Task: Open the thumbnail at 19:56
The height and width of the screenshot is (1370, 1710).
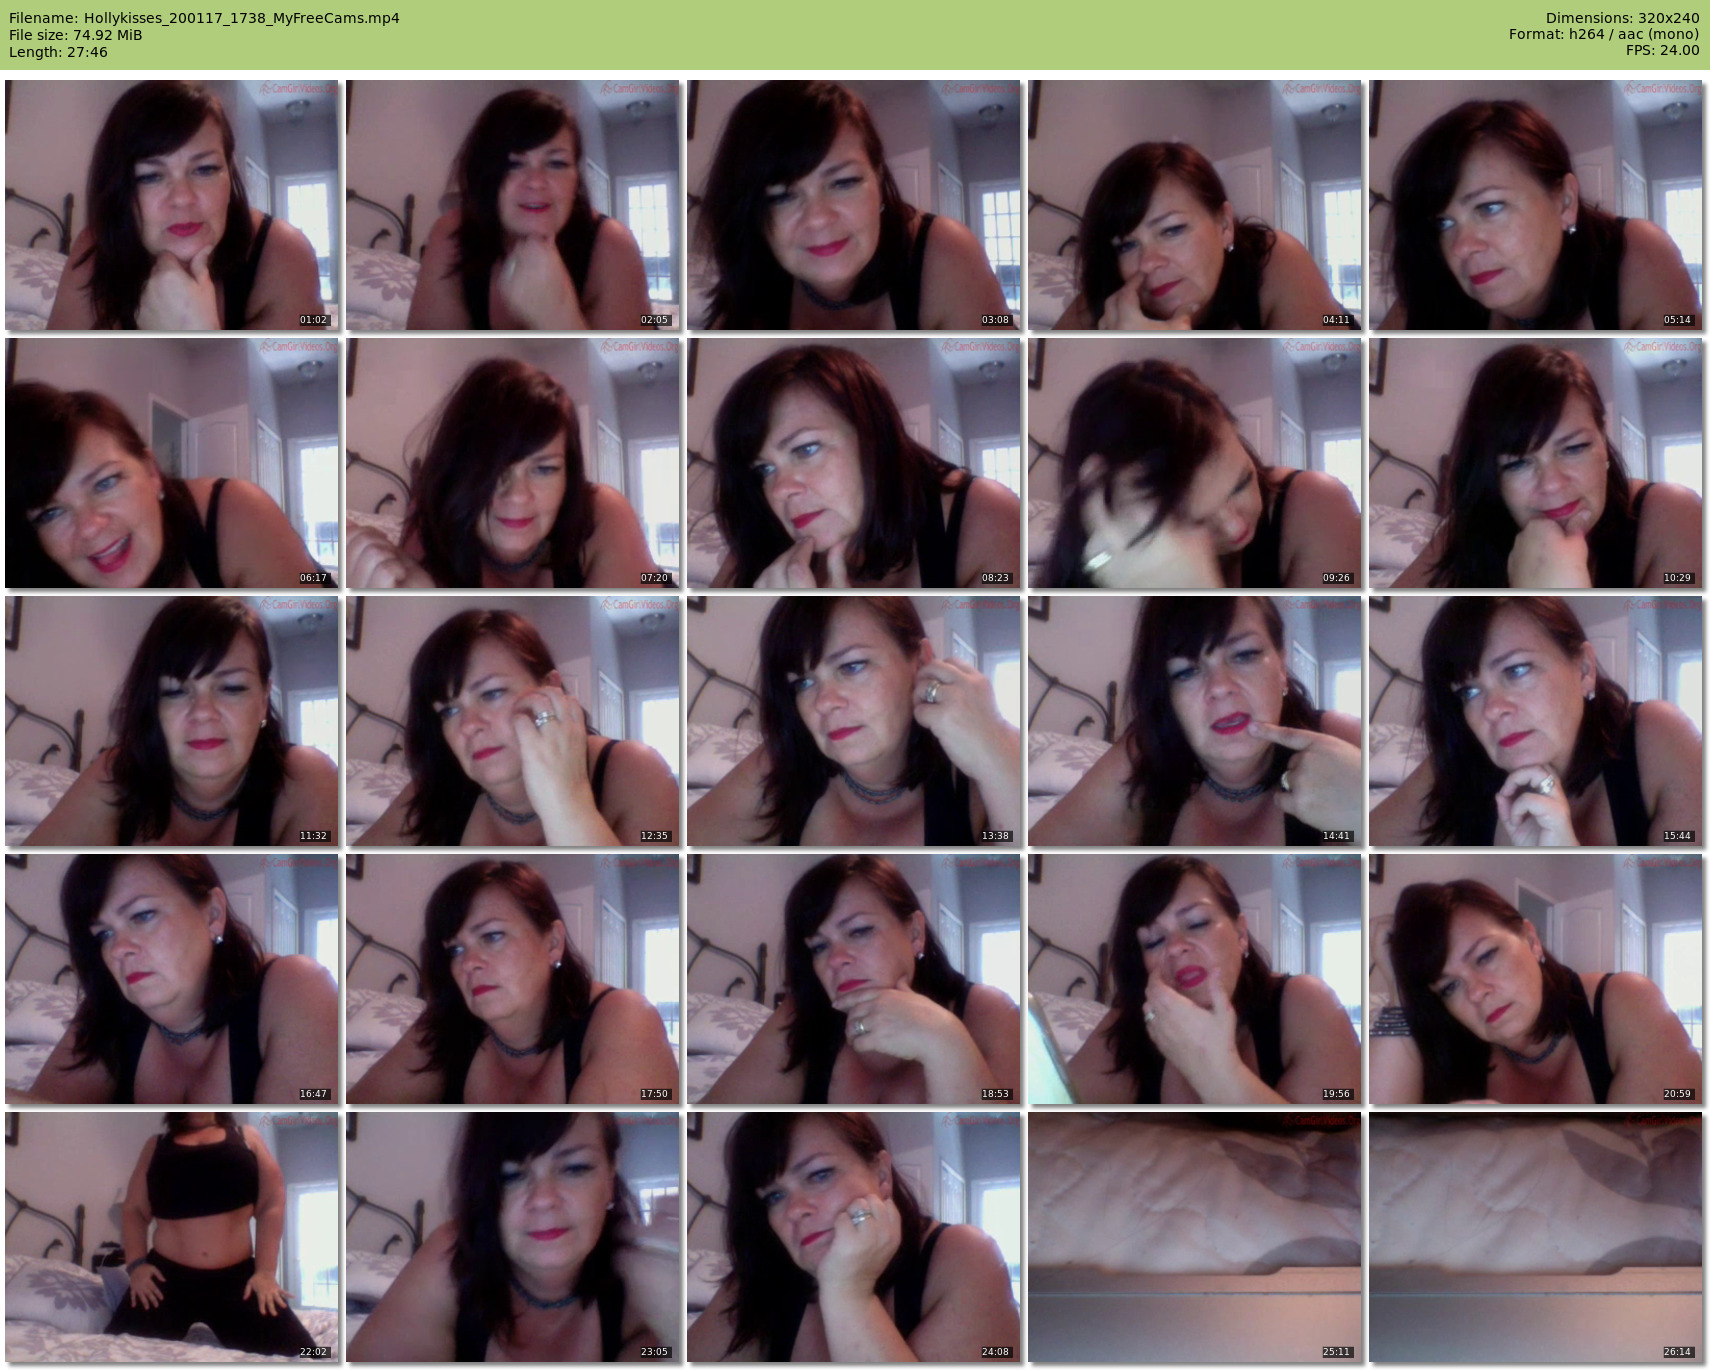Action: click(1195, 979)
